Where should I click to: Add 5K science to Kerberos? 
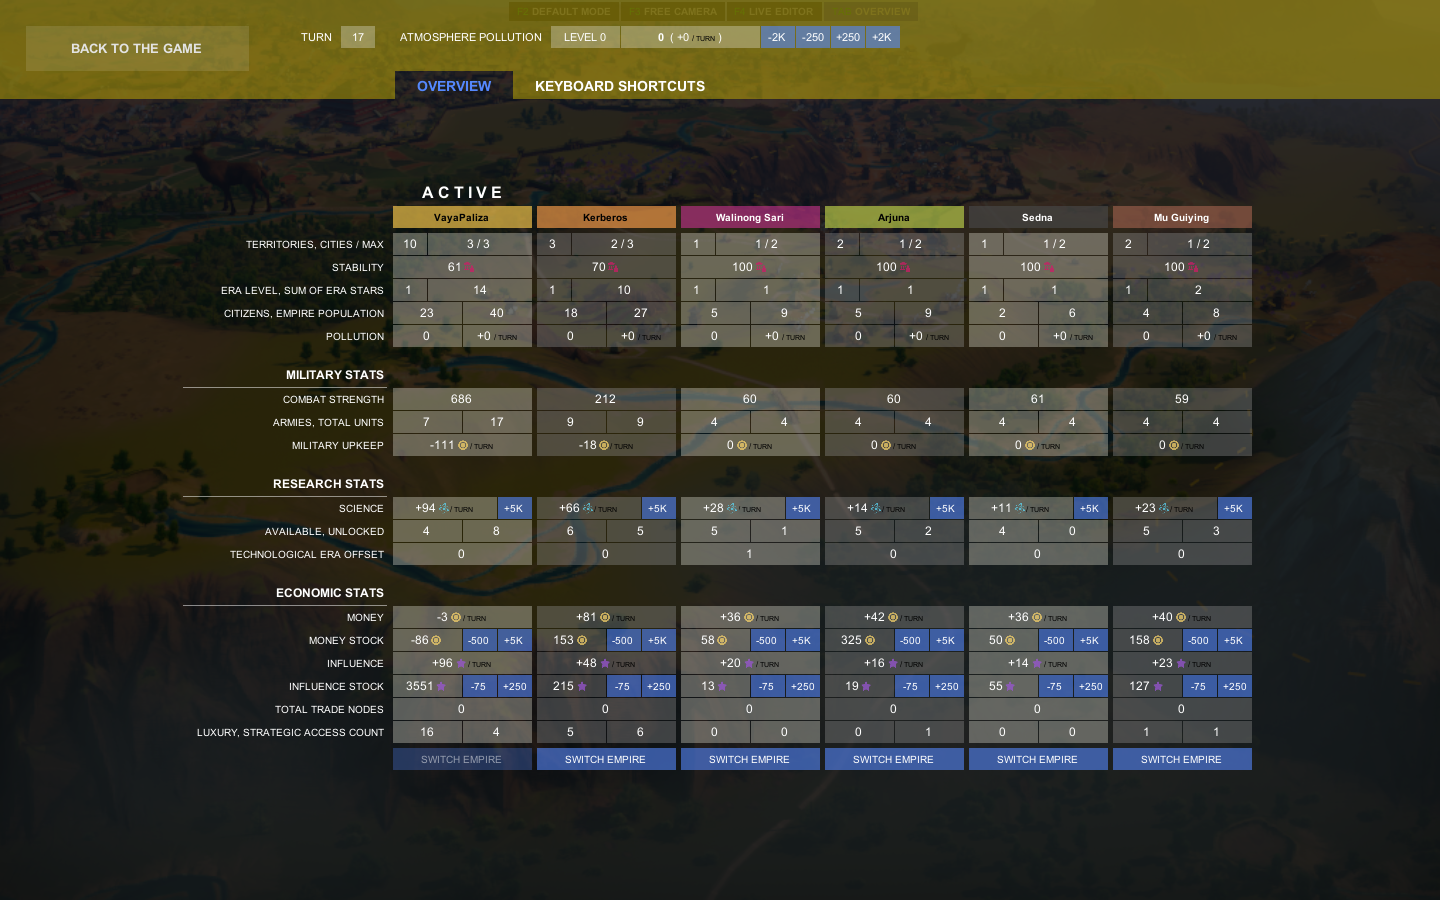[658, 508]
